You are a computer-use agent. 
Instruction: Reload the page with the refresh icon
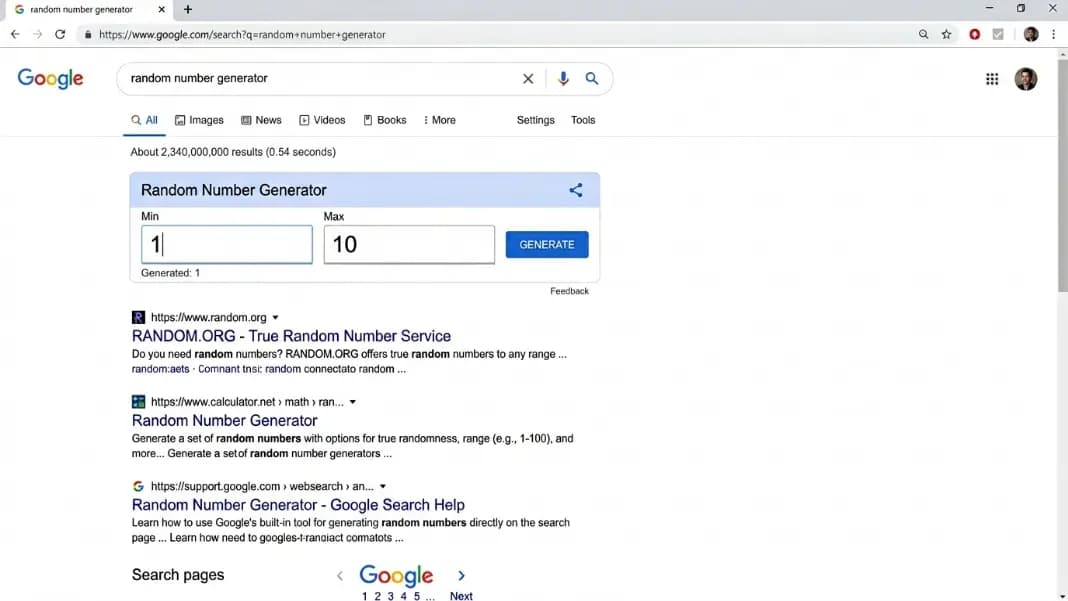coord(60,34)
